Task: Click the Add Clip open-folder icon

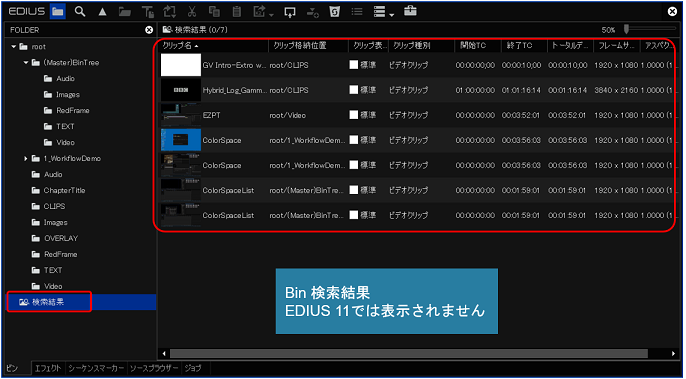Action: (125, 12)
